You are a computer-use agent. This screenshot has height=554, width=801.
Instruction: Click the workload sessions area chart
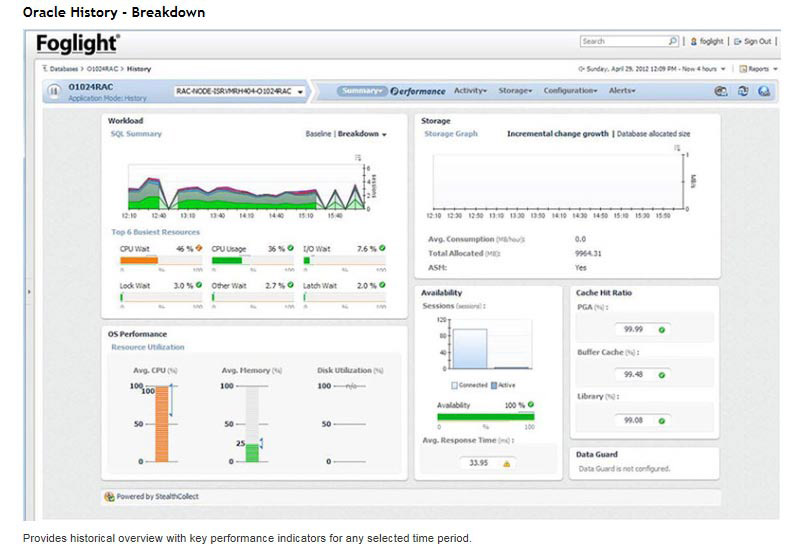click(x=246, y=187)
